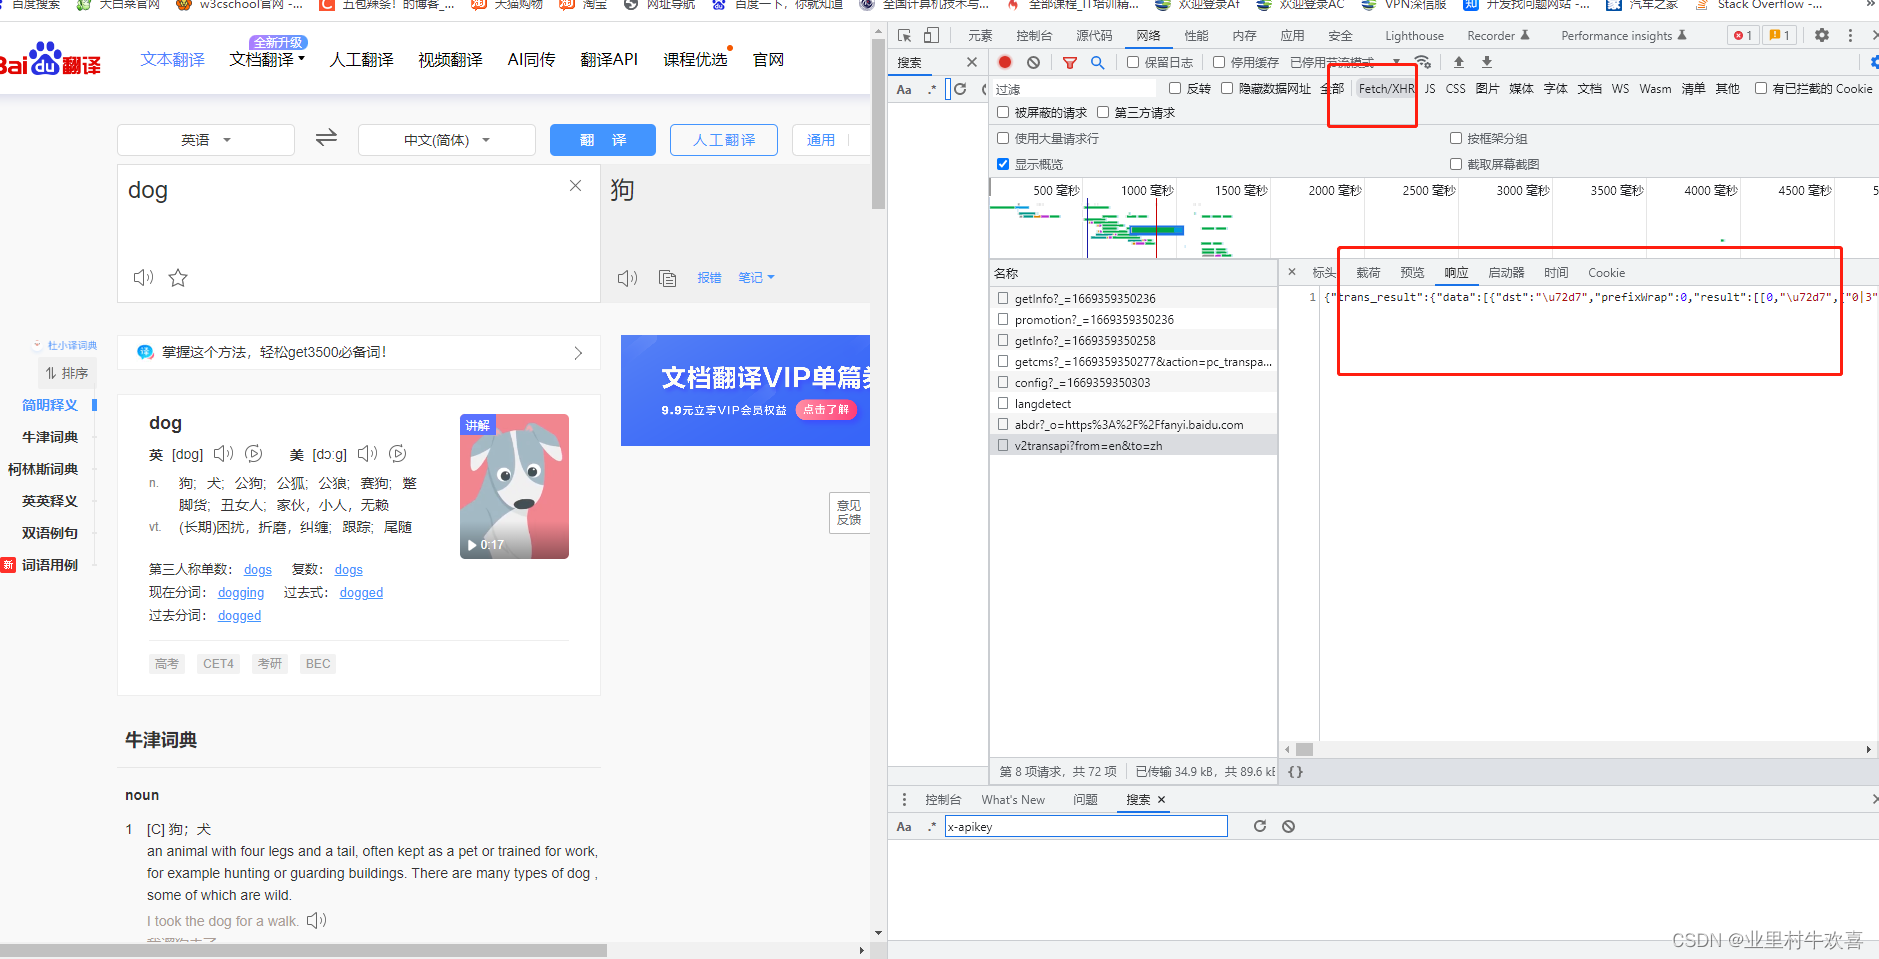The width and height of the screenshot is (1879, 959).
Task: Refresh the bottom drawer search results
Action: click(1260, 826)
